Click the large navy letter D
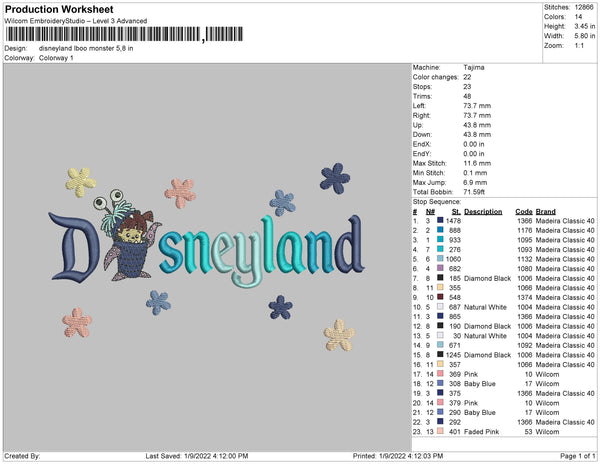The width and height of the screenshot is (600, 464). point(75,247)
